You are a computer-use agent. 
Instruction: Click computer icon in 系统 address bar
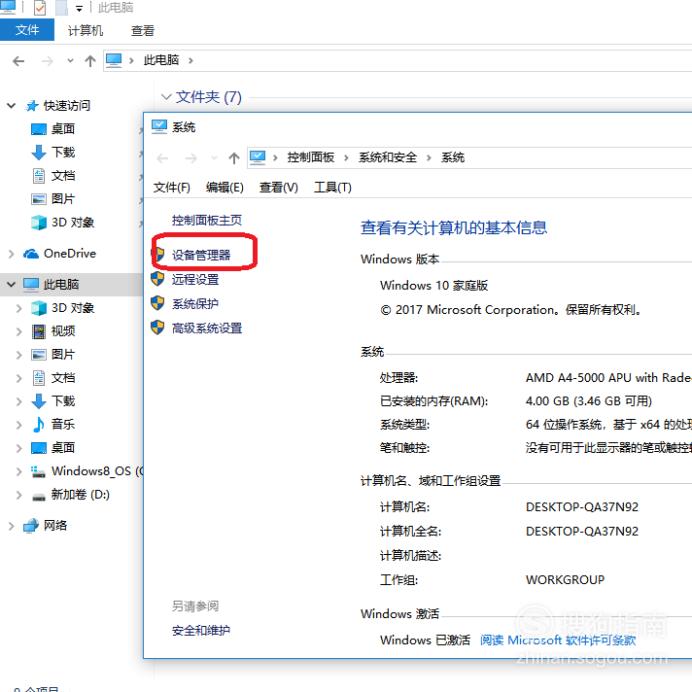pos(258,158)
